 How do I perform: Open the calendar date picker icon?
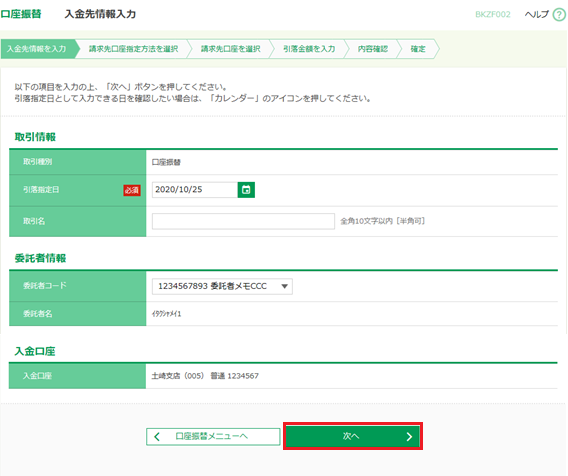[246, 190]
